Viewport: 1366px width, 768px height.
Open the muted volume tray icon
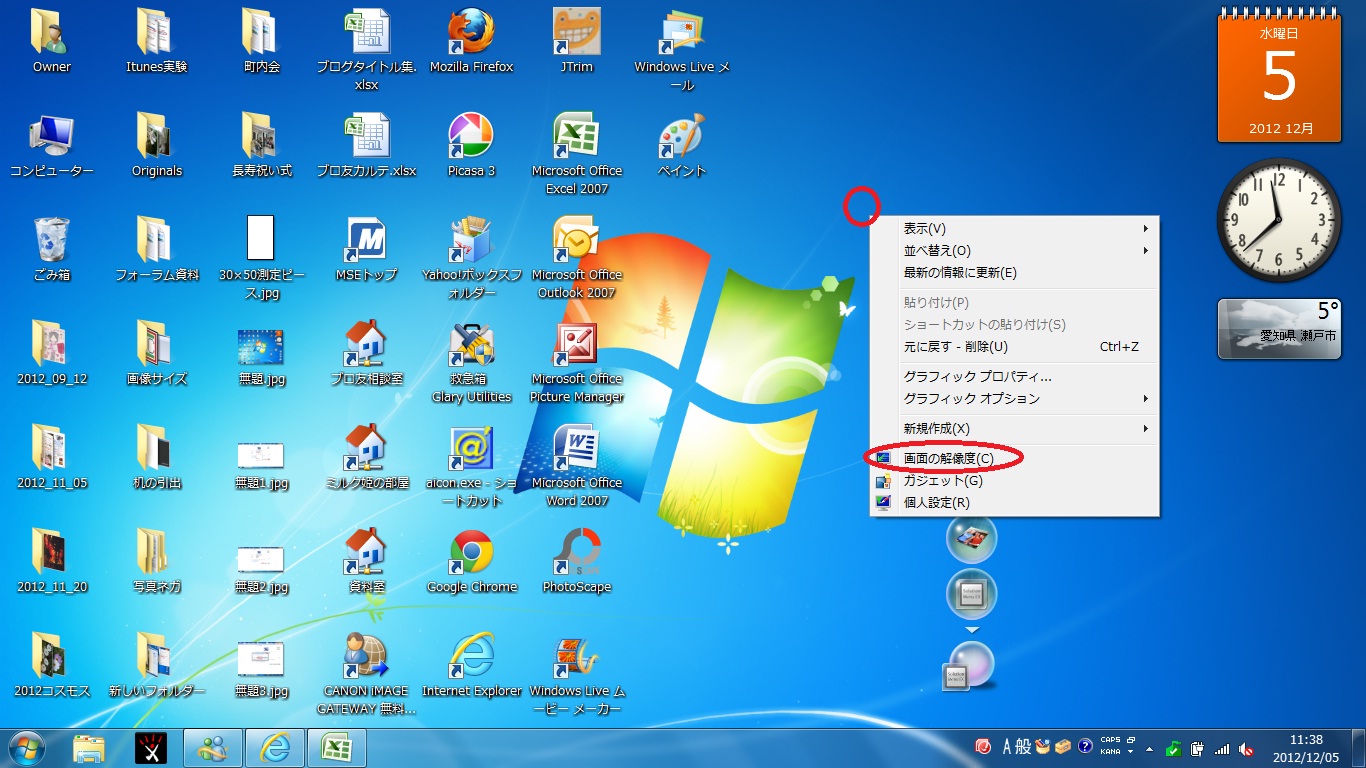click(x=1246, y=748)
